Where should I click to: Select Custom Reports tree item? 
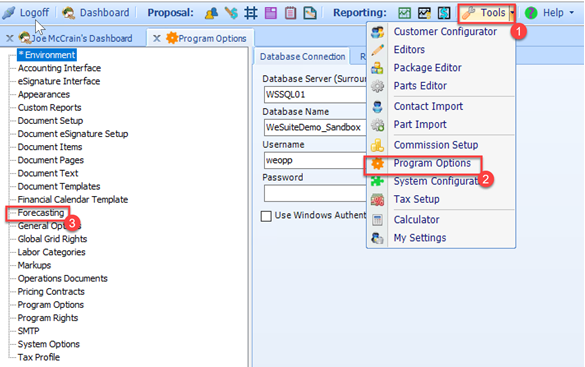(x=49, y=107)
